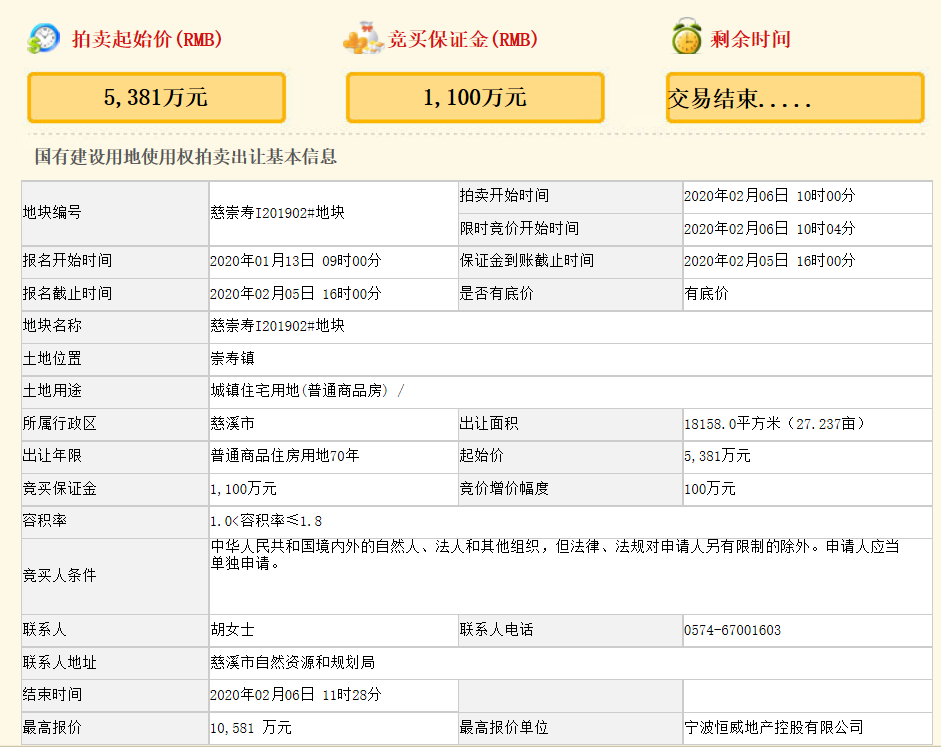Click the 地块名称 value 慈崇寿I201902#地块
Screen dimensions: 941x749
tap(277, 325)
